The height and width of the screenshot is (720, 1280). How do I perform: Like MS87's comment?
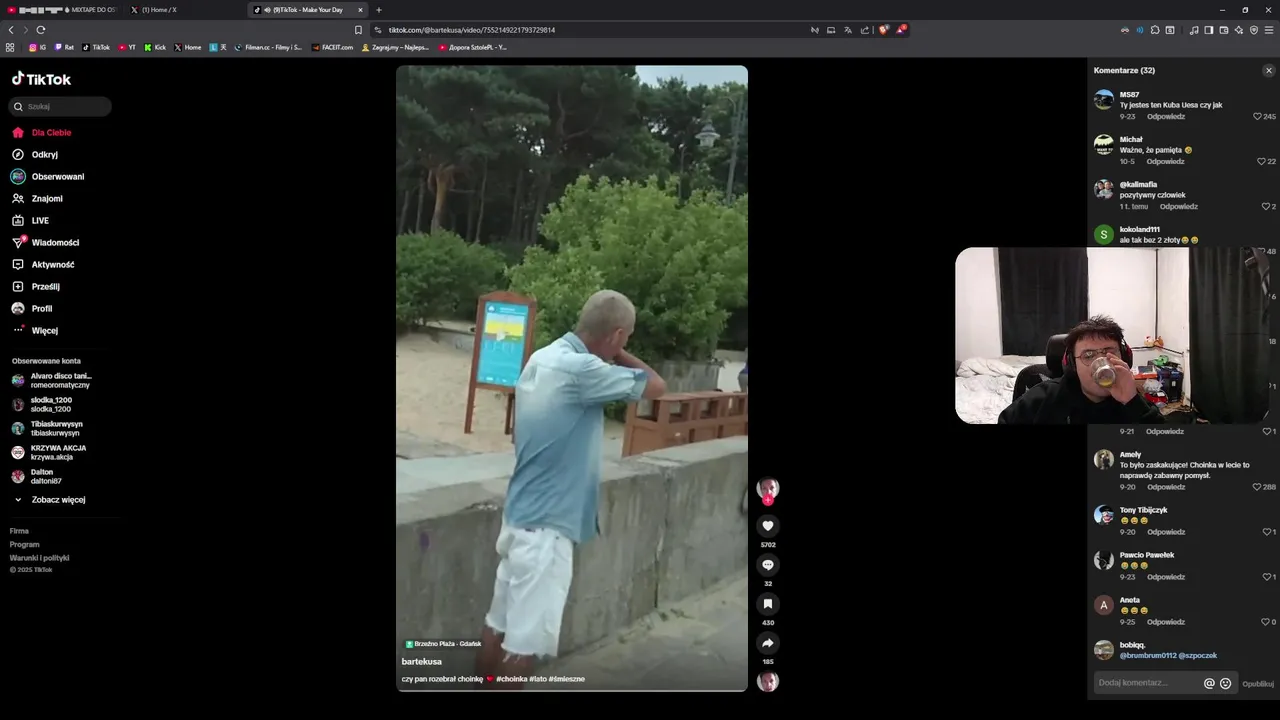(1258, 117)
